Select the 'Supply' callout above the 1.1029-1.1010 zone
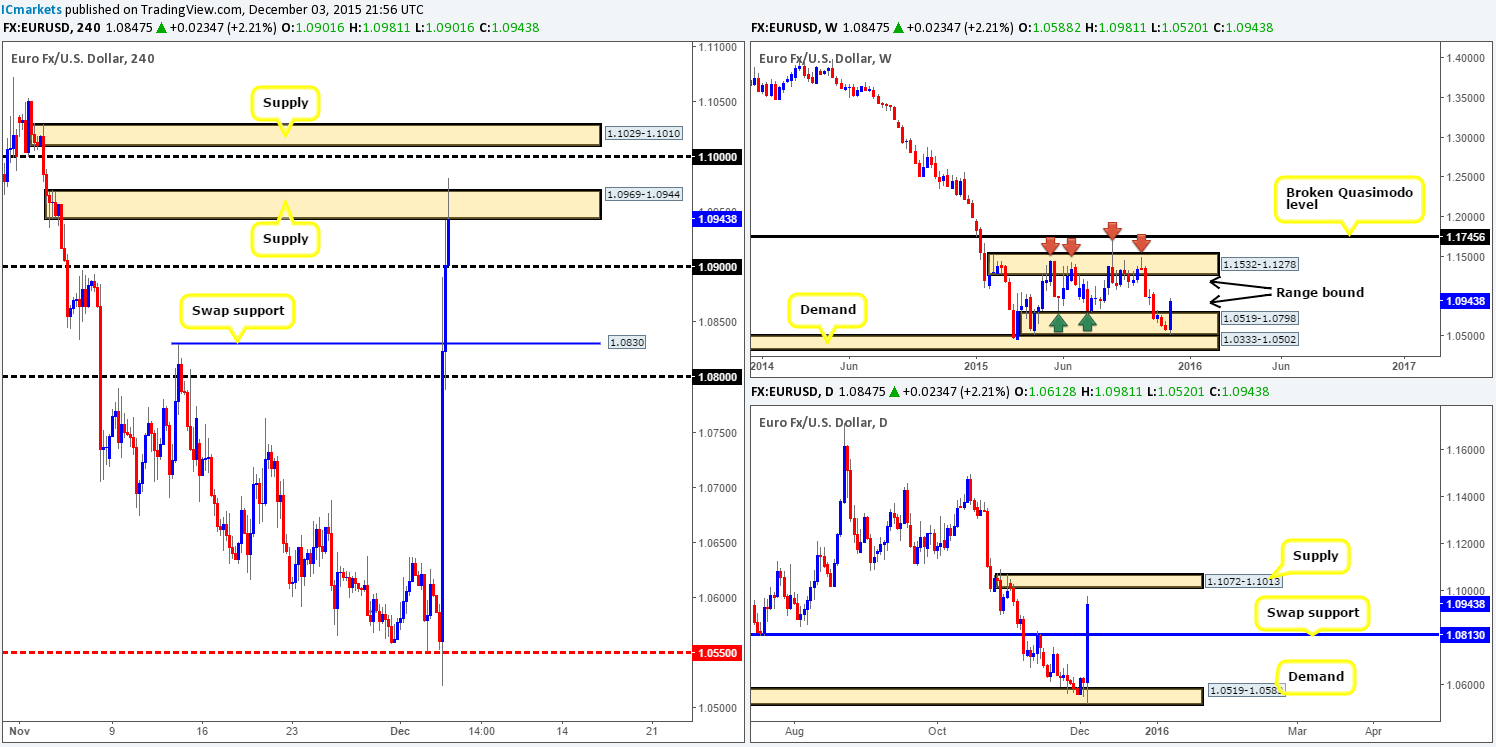The width and height of the screenshot is (1496, 747). (x=285, y=103)
